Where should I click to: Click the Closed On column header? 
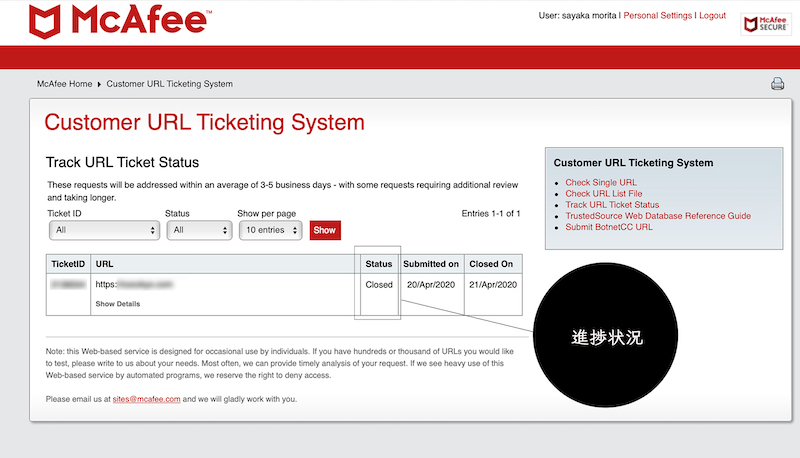pos(491,264)
